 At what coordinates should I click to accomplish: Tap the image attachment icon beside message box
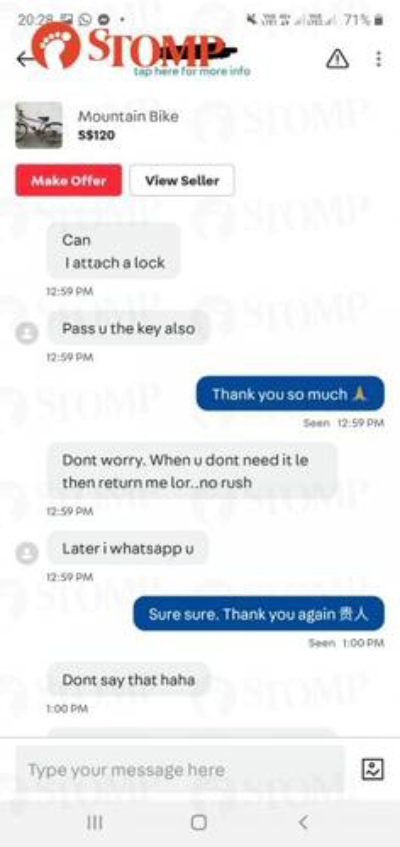[372, 769]
